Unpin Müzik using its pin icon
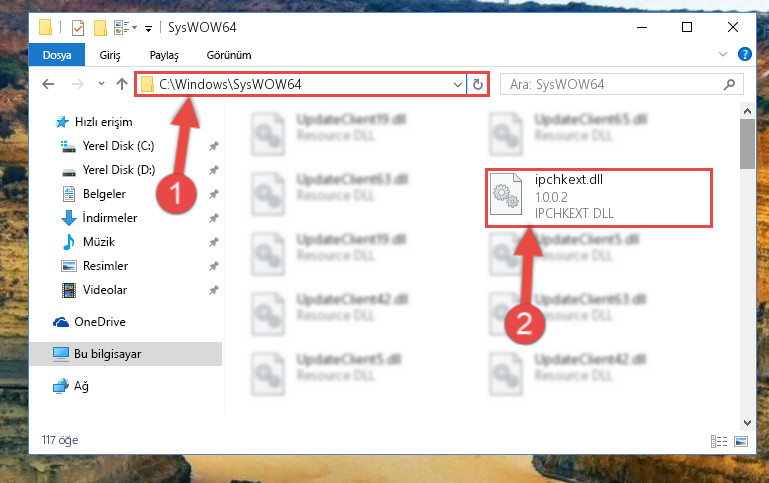Screen dimensions: 769x483 213,242
